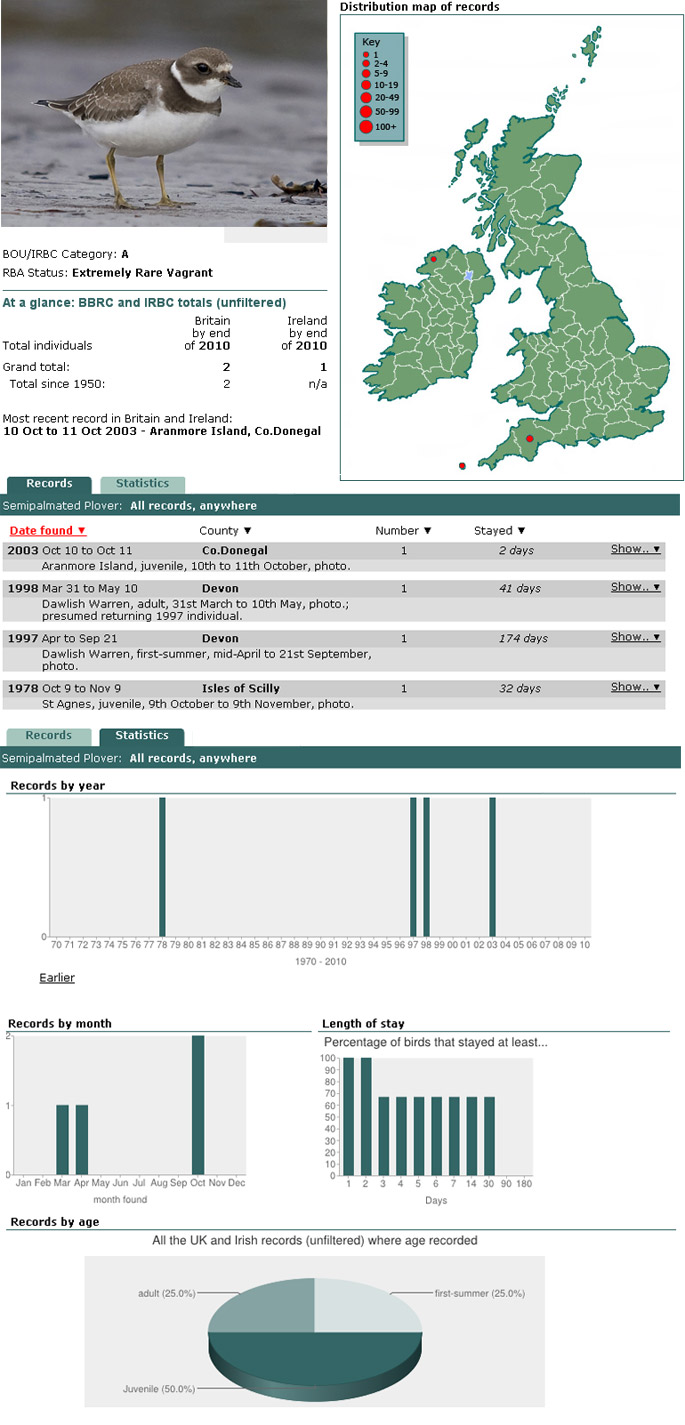Click the April bar in month chart

[82, 1140]
